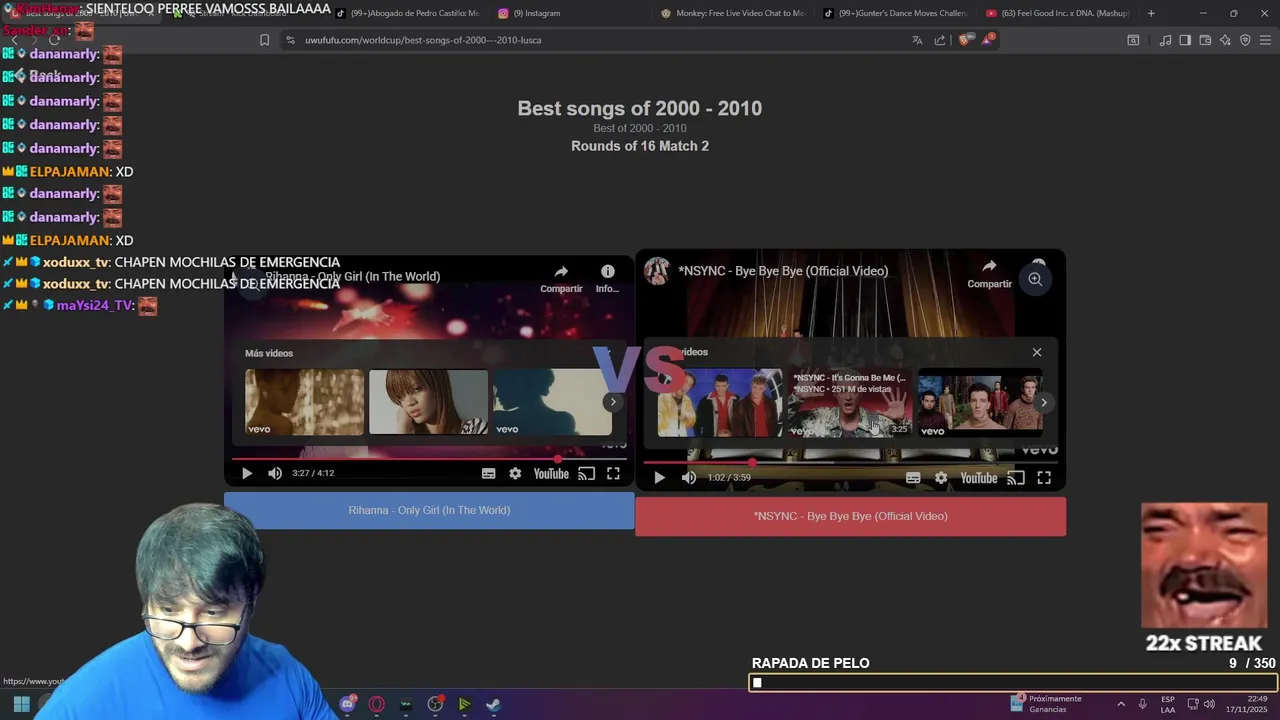Open dark silhouette vevo thumbnail in Rihanna panel

click(x=552, y=402)
